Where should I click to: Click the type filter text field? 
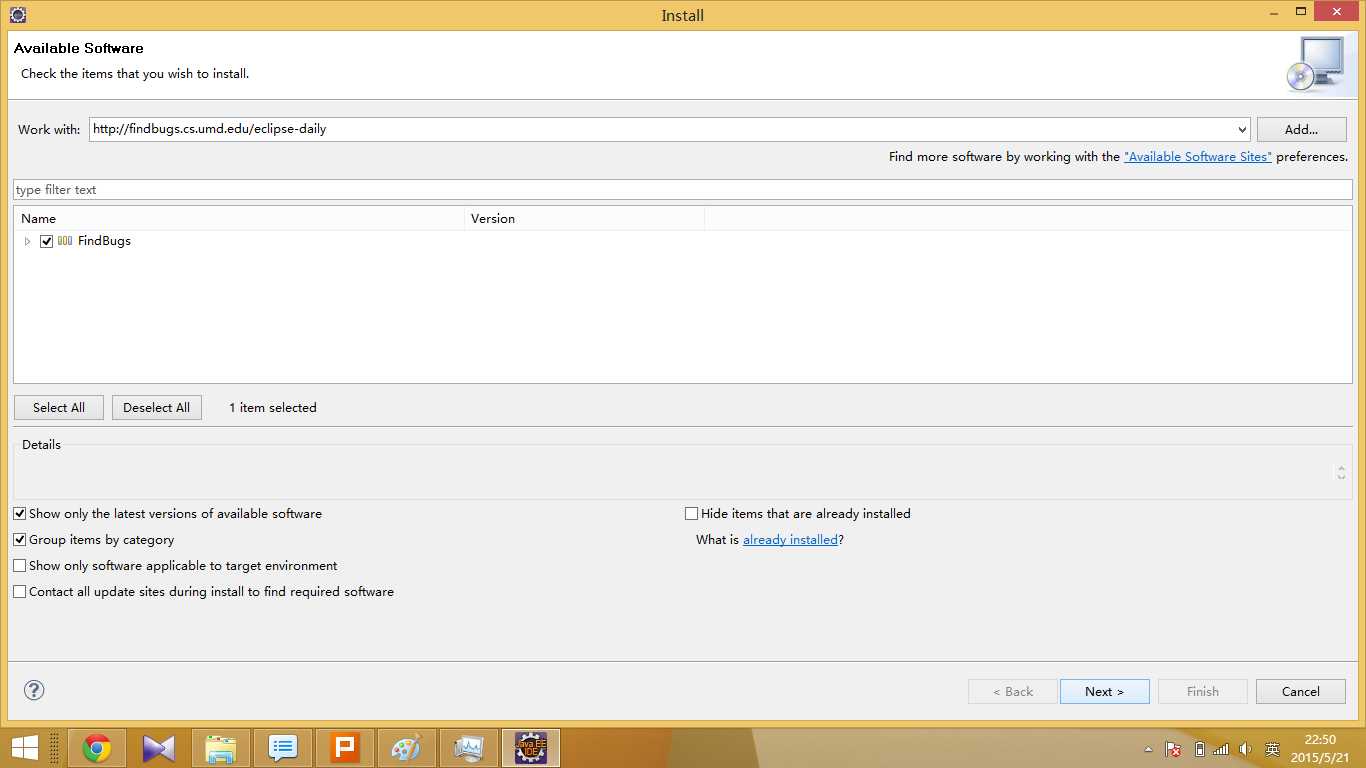tap(683, 190)
